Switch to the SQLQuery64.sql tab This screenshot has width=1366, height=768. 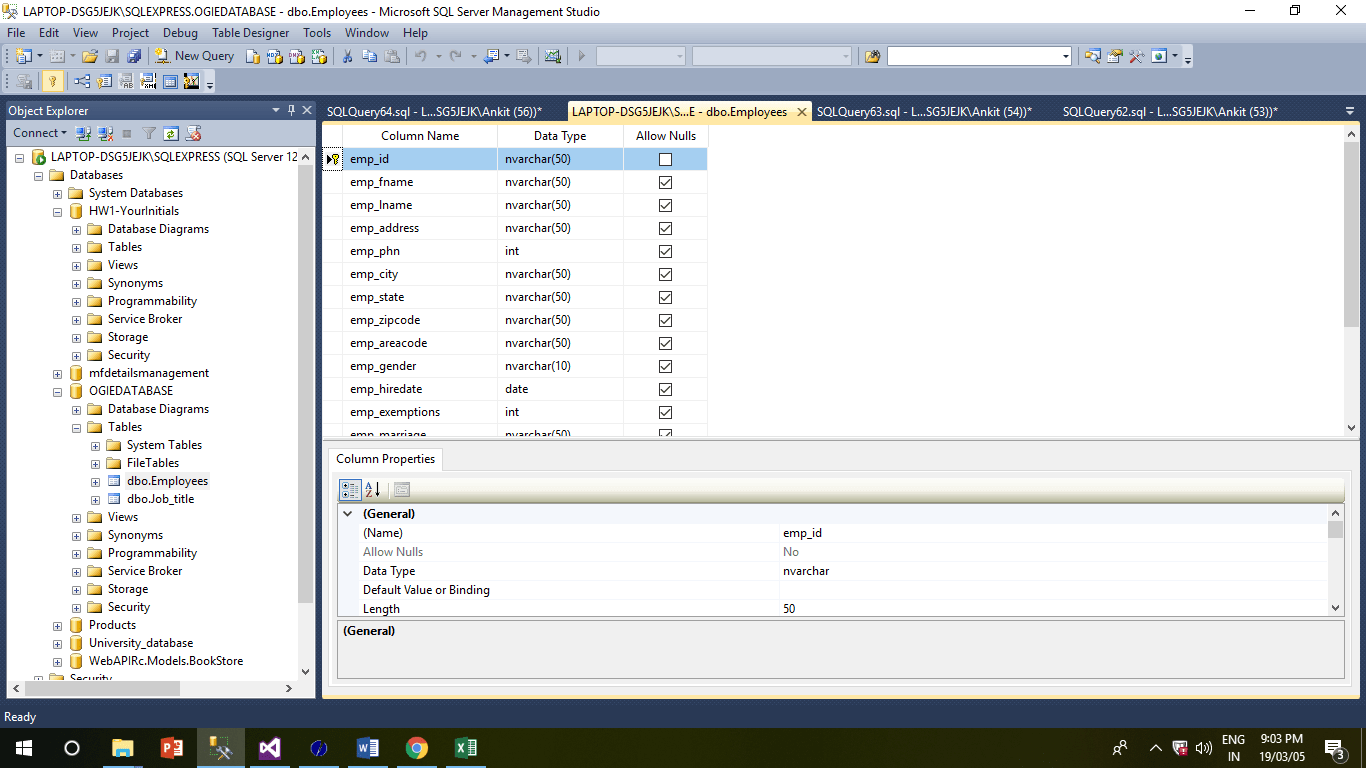coord(434,111)
